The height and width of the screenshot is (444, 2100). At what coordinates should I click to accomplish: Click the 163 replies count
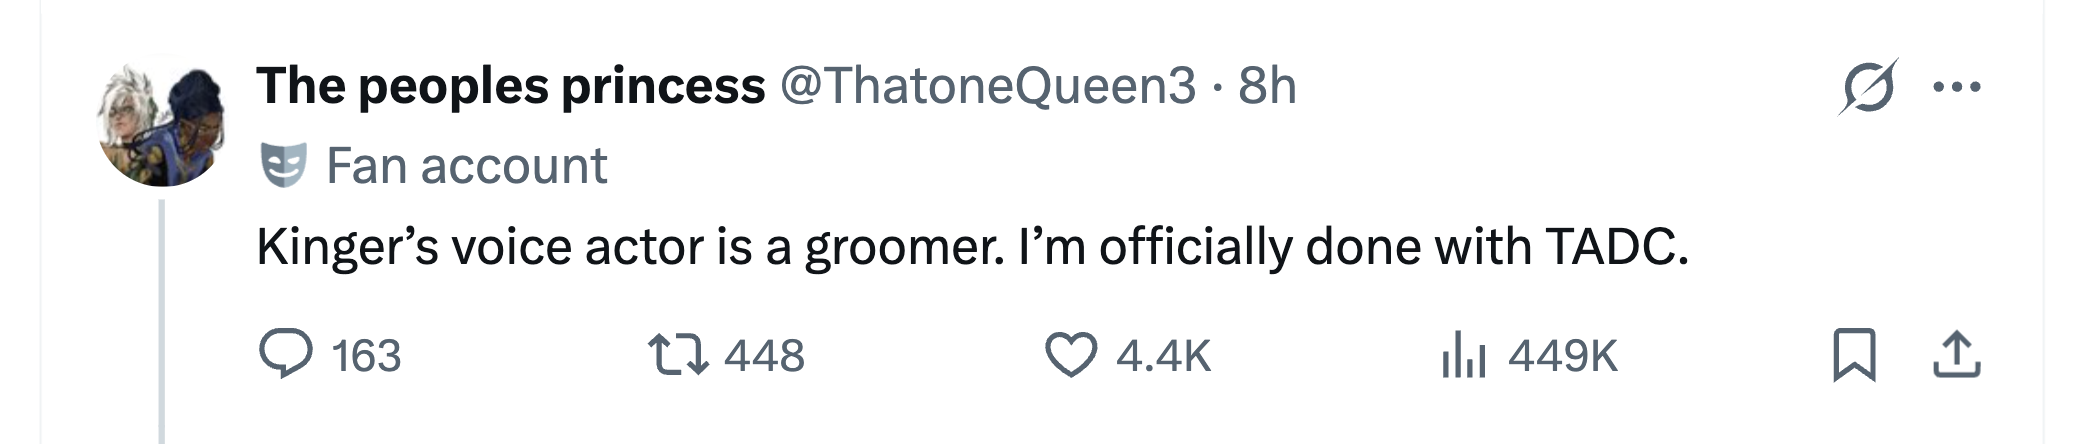(366, 356)
